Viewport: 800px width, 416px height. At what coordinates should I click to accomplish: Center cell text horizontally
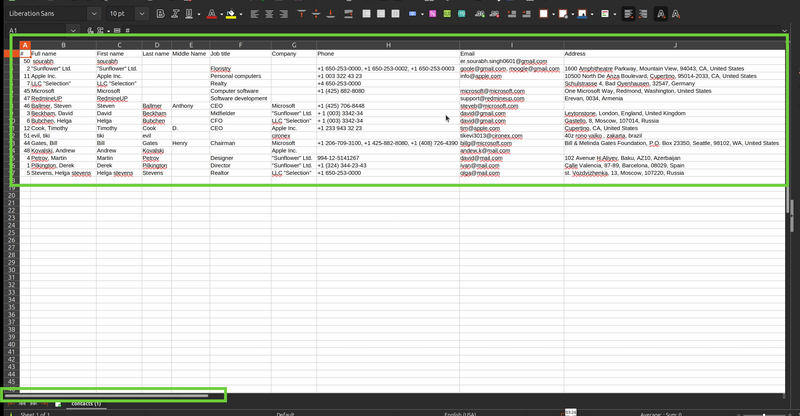coord(270,14)
